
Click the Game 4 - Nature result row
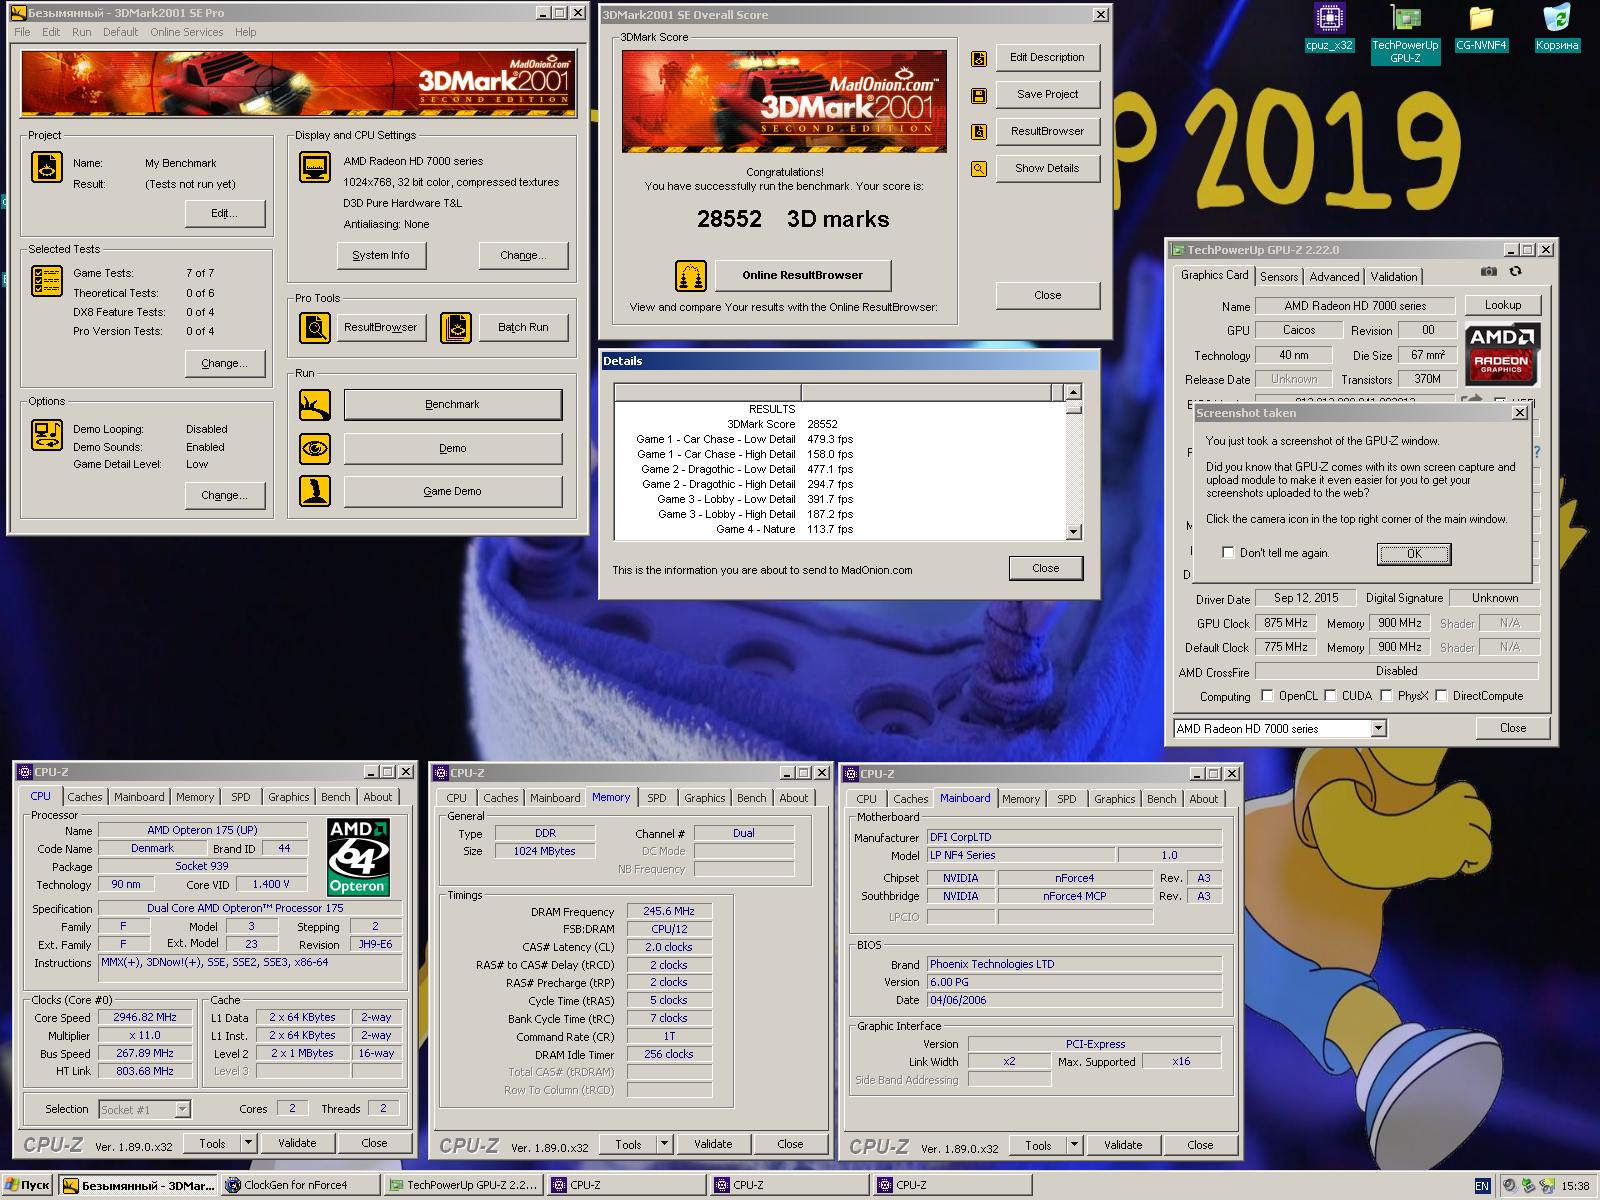coord(785,530)
